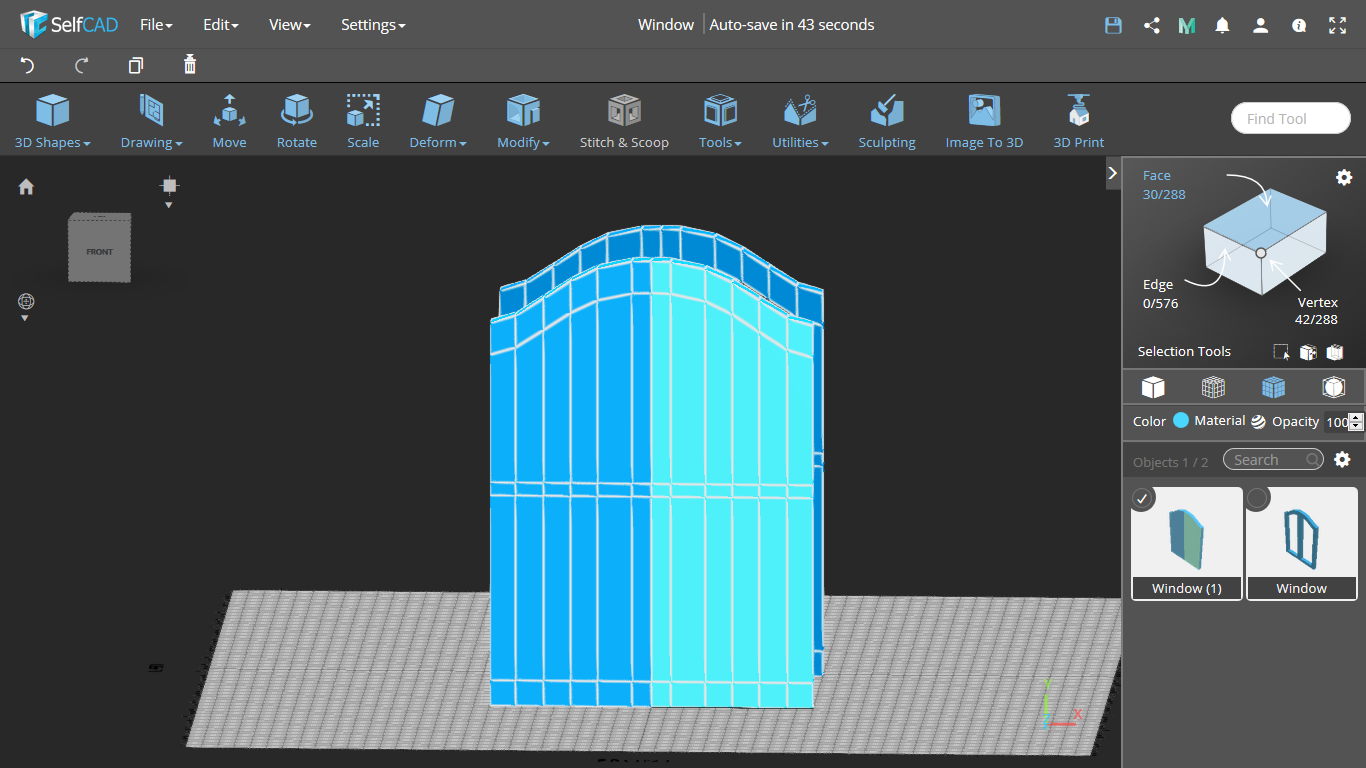Open the View menu
The width and height of the screenshot is (1366, 768).
coord(289,25)
